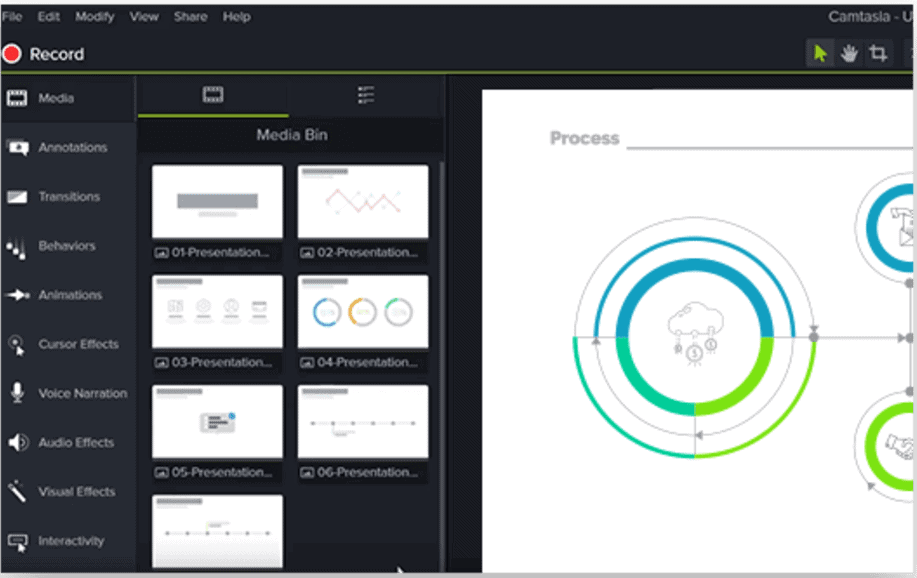This screenshot has width=917, height=578.
Task: Activate the Pan hand tool
Action: coord(849,54)
